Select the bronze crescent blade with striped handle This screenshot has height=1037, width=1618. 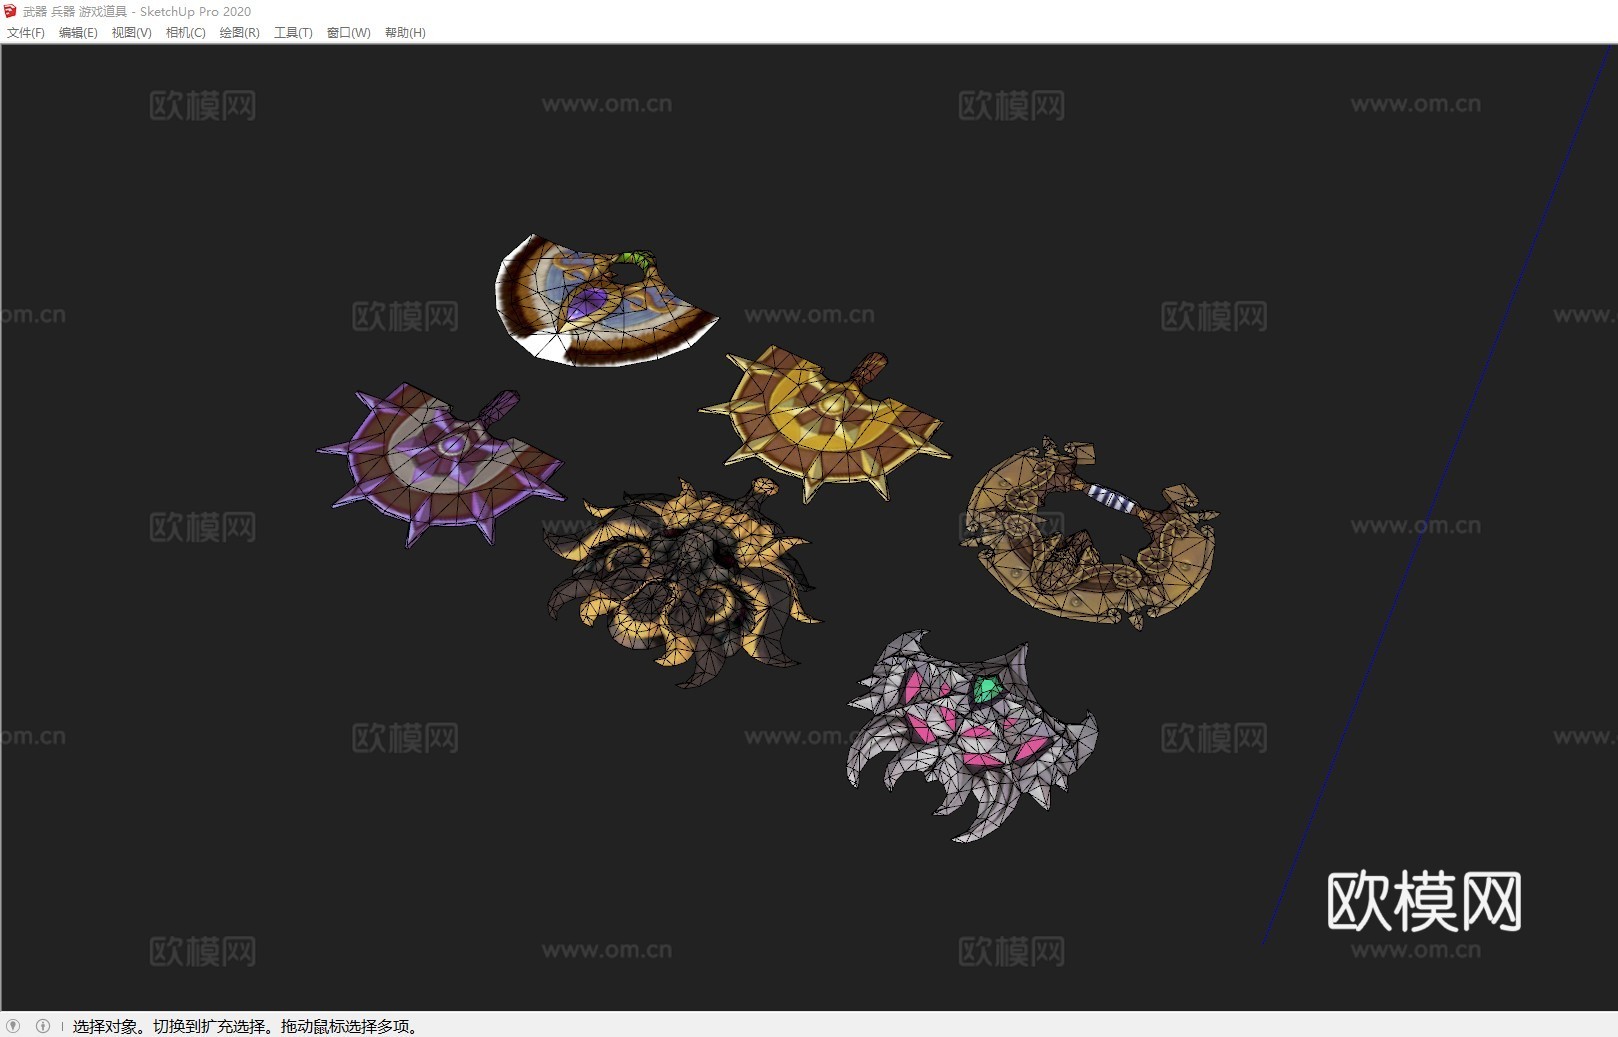pyautogui.click(x=1090, y=532)
